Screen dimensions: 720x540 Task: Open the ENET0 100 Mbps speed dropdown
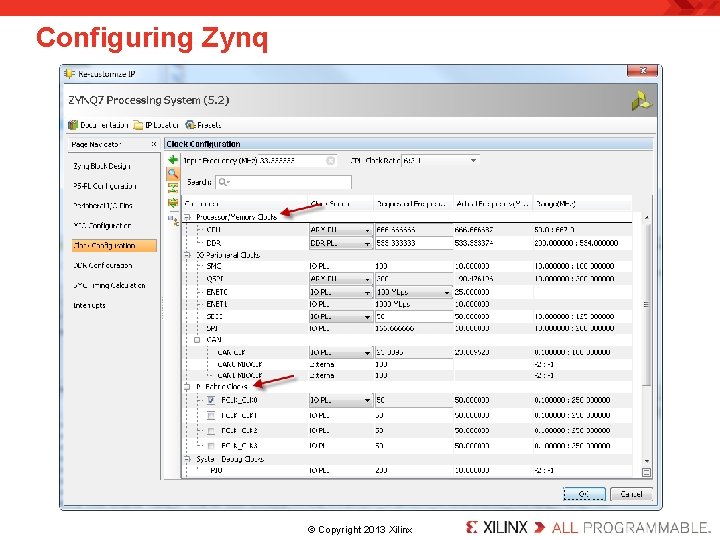click(x=414, y=292)
